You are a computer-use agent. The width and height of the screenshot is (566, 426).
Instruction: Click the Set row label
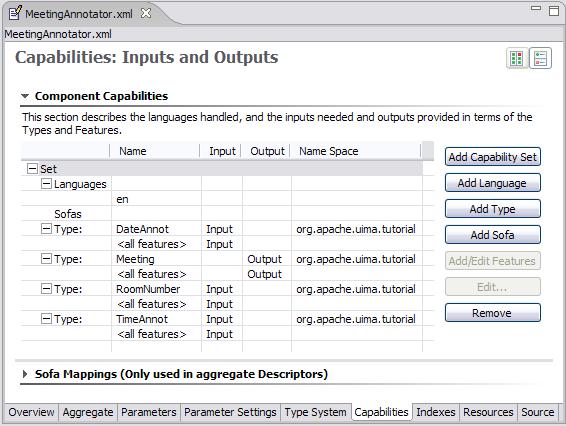point(48,169)
